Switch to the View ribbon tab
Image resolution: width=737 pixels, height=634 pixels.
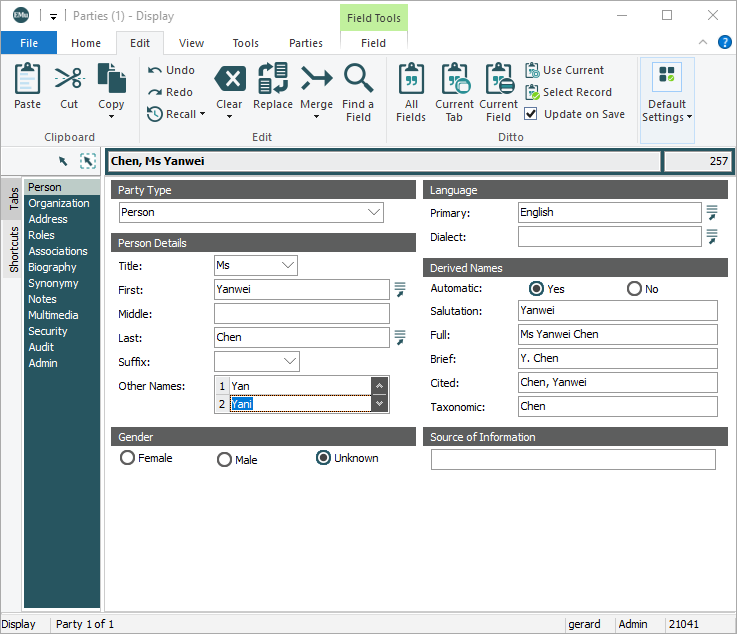pos(191,43)
